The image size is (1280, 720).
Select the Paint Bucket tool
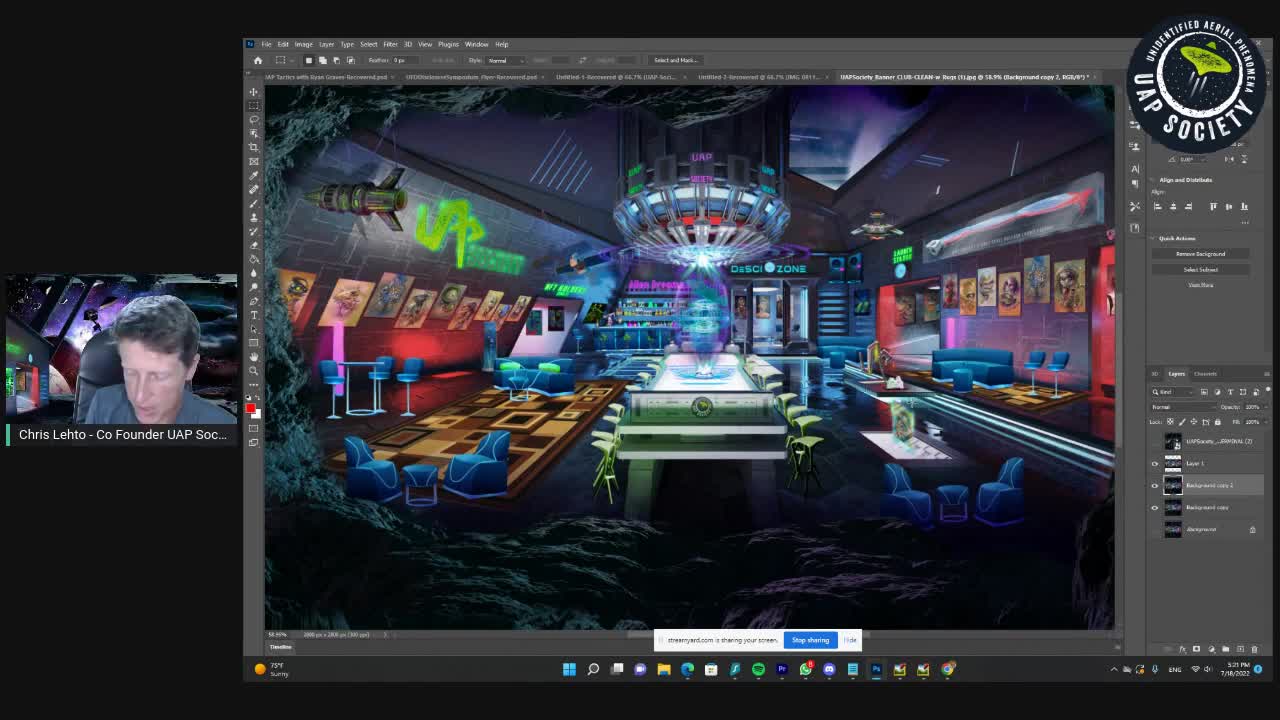coord(254,259)
